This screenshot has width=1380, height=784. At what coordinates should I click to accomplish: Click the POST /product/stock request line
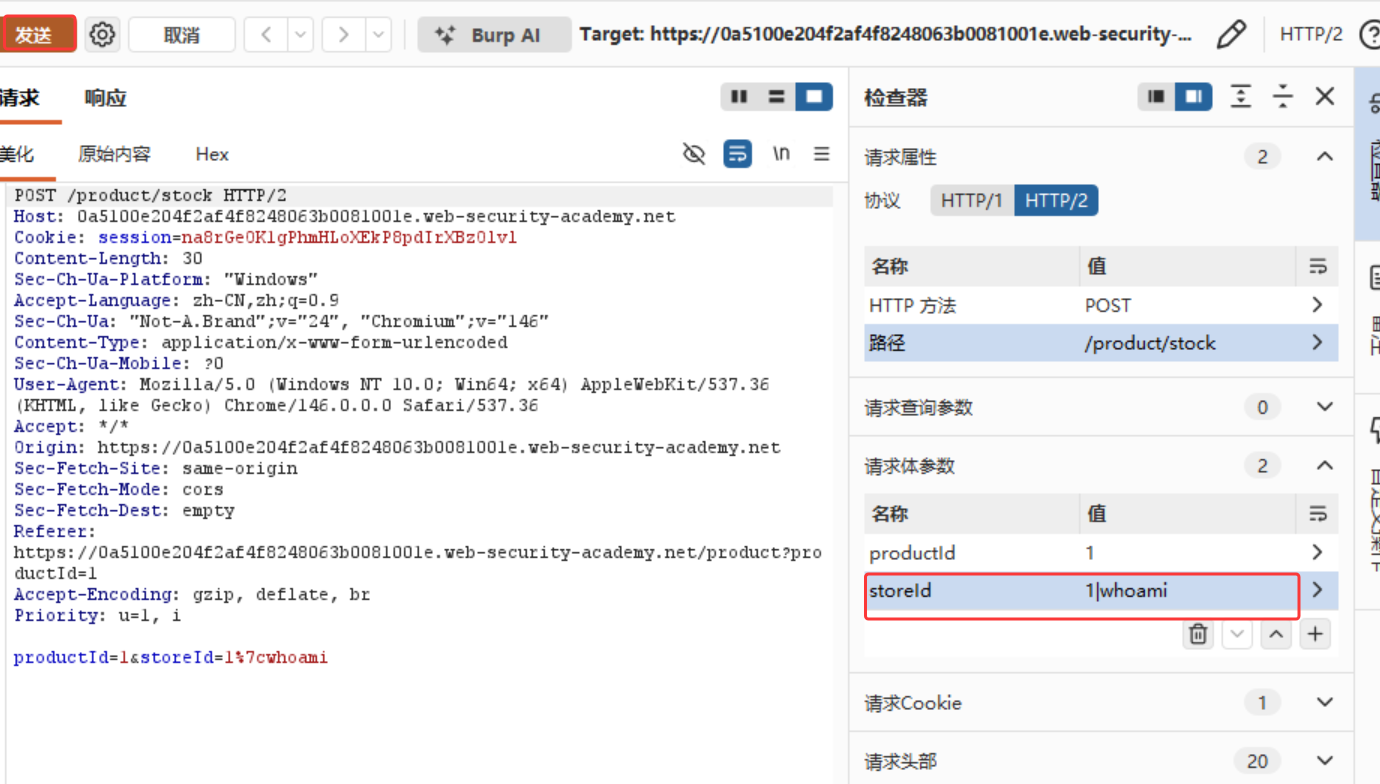tap(151, 196)
